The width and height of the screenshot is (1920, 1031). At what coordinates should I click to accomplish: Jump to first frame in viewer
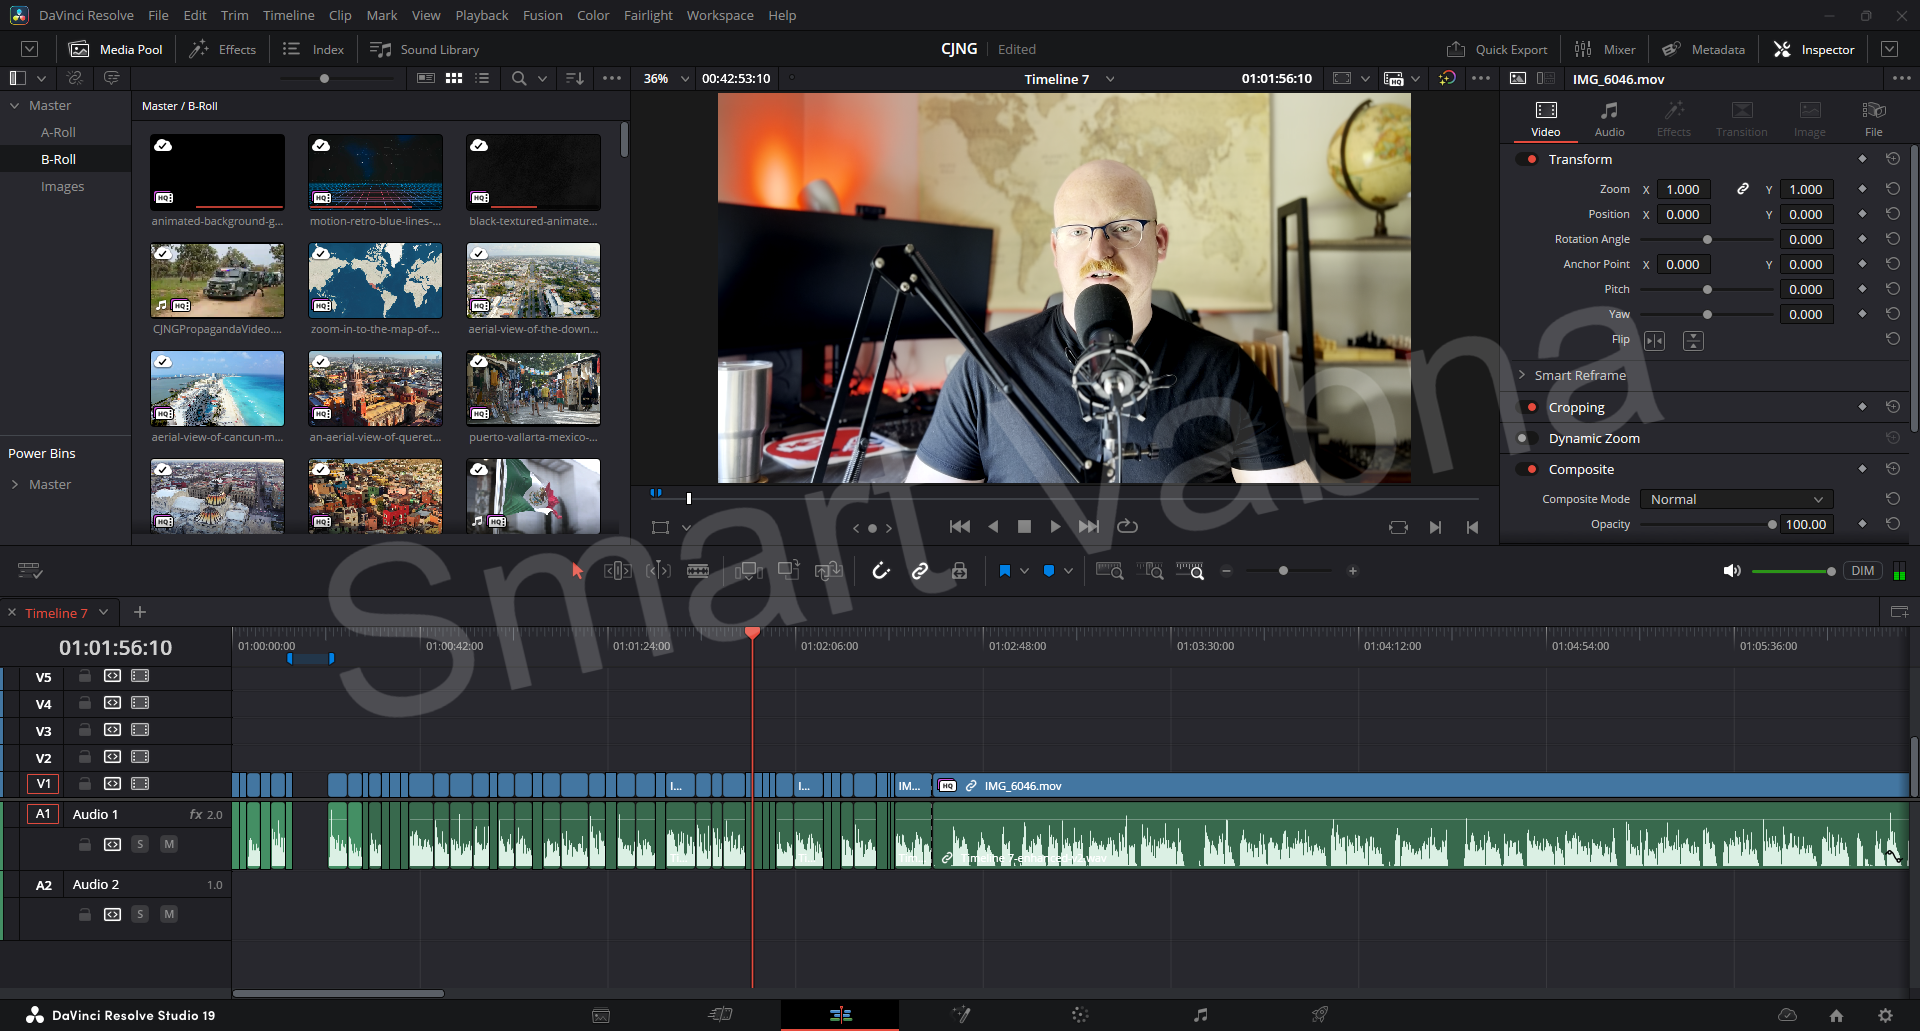click(960, 526)
